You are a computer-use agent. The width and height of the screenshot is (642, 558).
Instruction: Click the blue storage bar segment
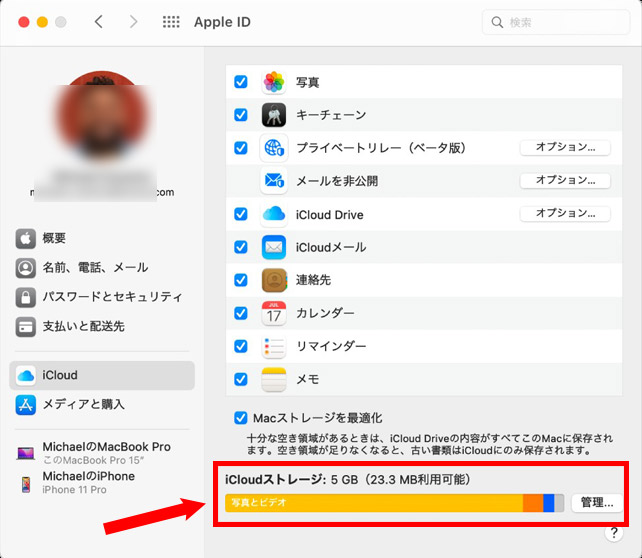point(549,503)
